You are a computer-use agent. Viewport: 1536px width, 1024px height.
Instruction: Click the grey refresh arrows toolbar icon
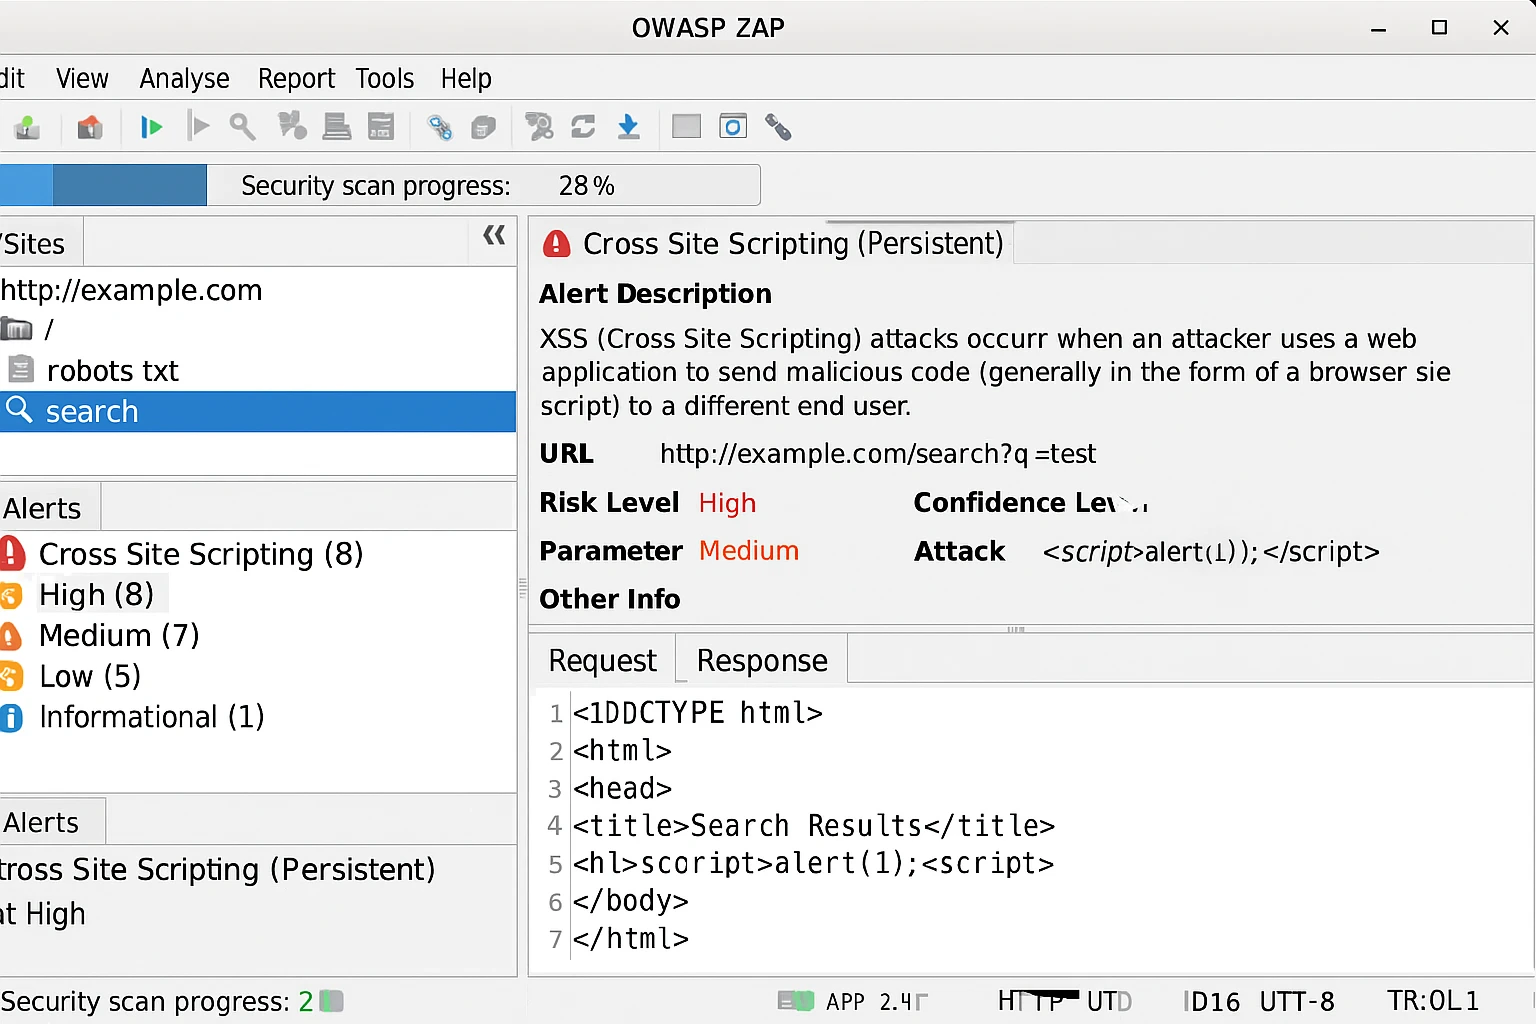(583, 126)
